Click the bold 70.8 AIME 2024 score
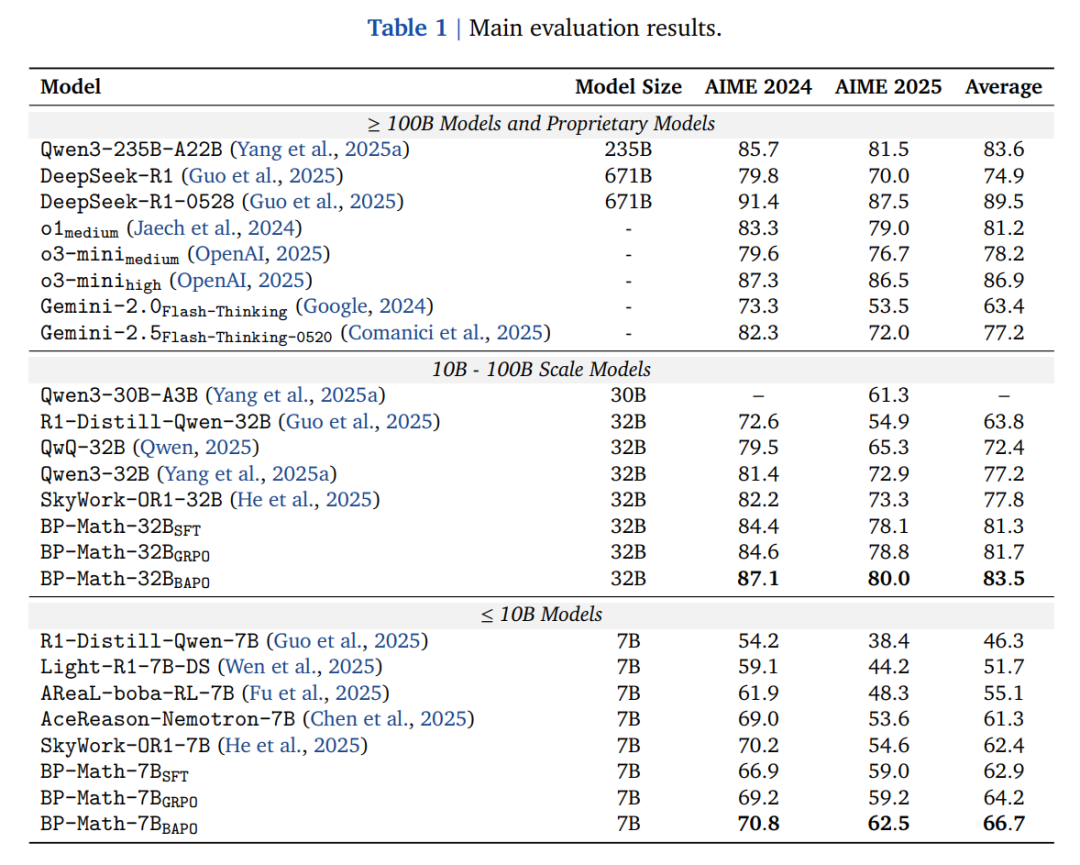 758,824
